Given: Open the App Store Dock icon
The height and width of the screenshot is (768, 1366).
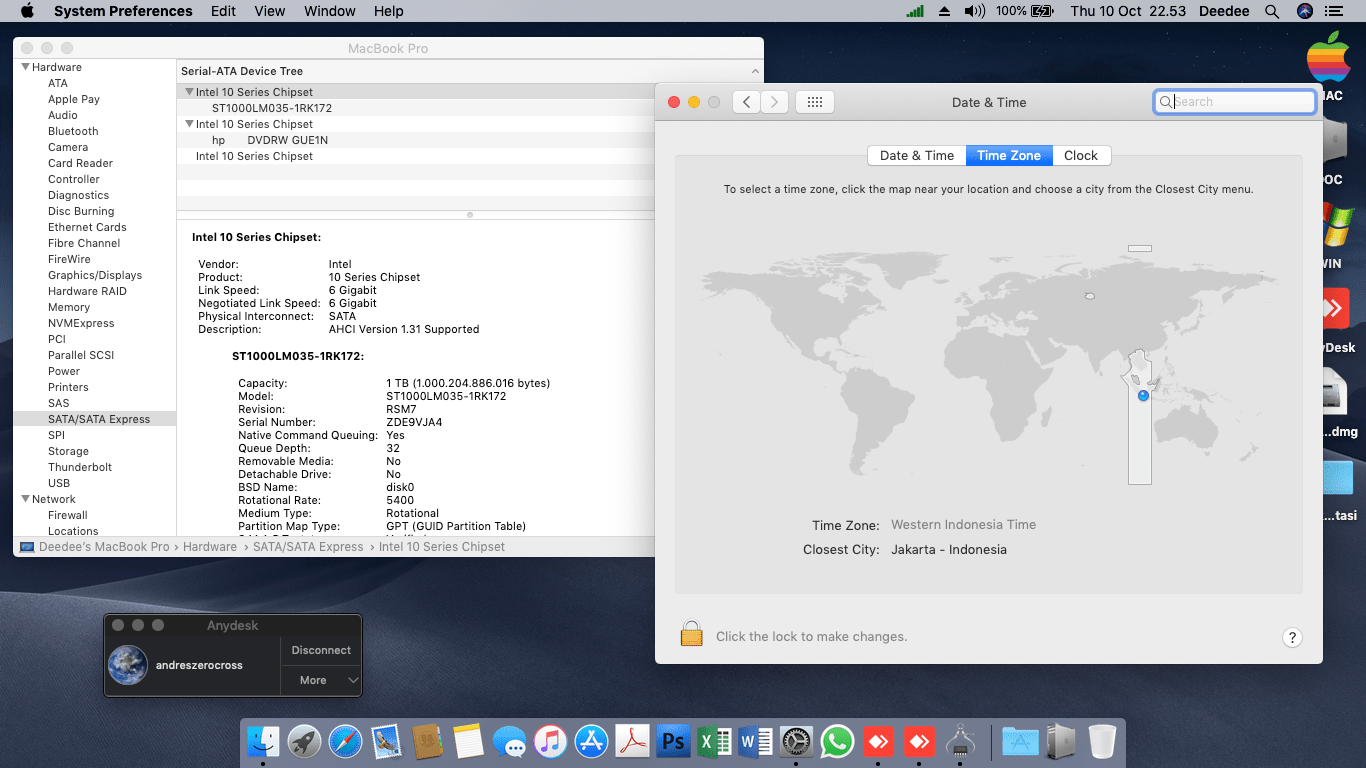Looking at the screenshot, I should [x=591, y=741].
